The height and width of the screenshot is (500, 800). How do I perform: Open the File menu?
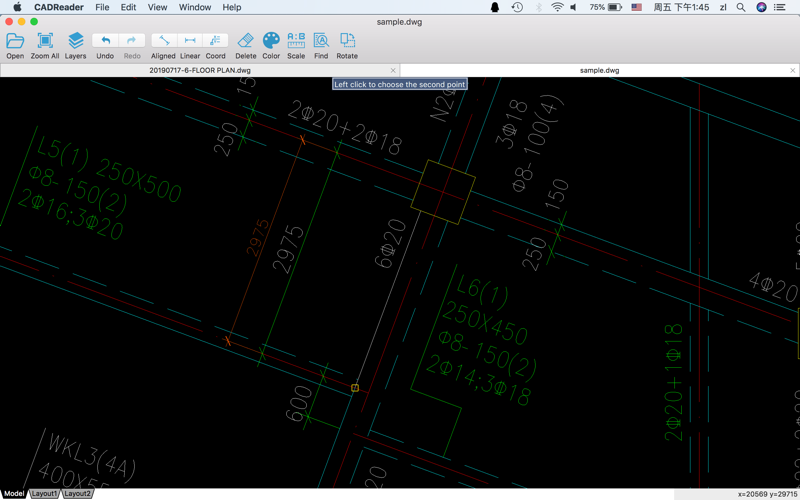pyautogui.click(x=102, y=7)
